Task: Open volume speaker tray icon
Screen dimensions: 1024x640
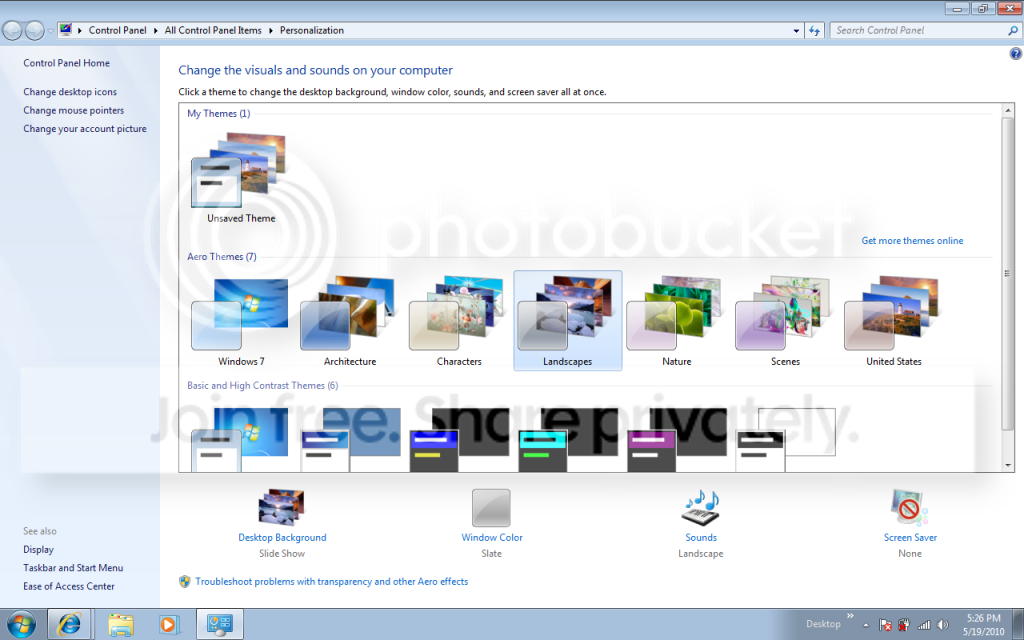Action: pyautogui.click(x=942, y=625)
